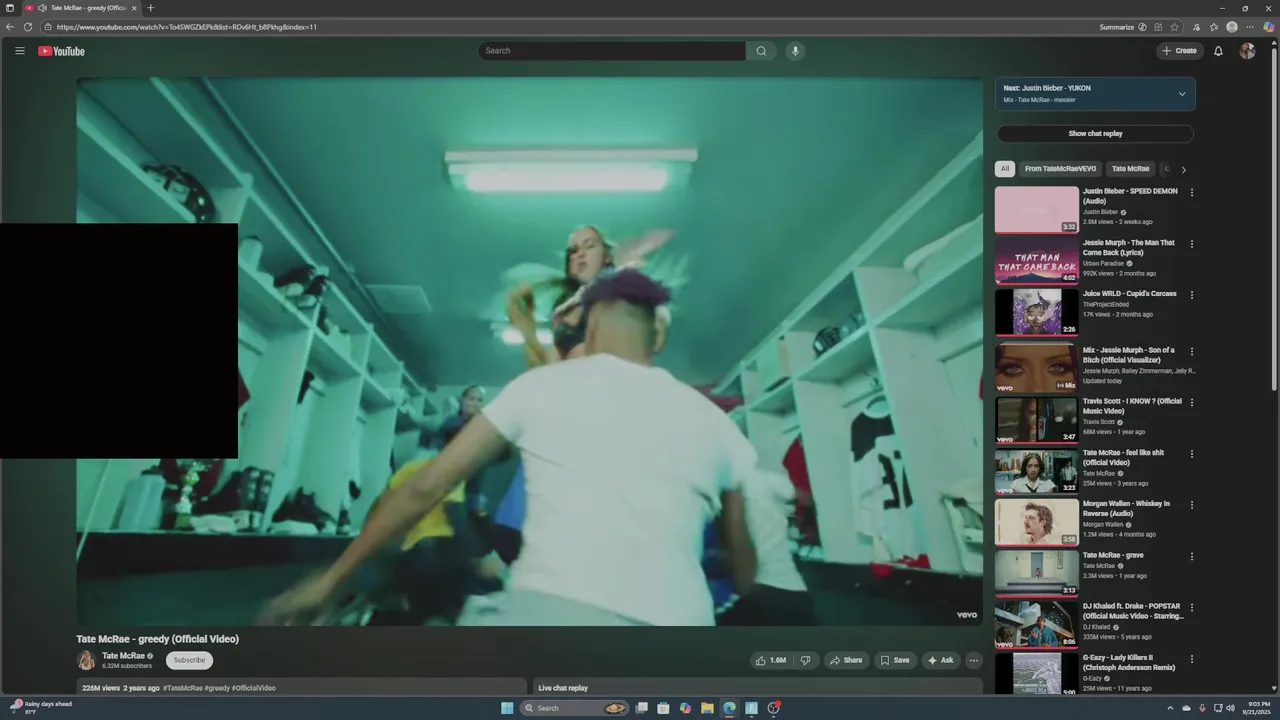Select the Tate McRae filter chip

1130,169
